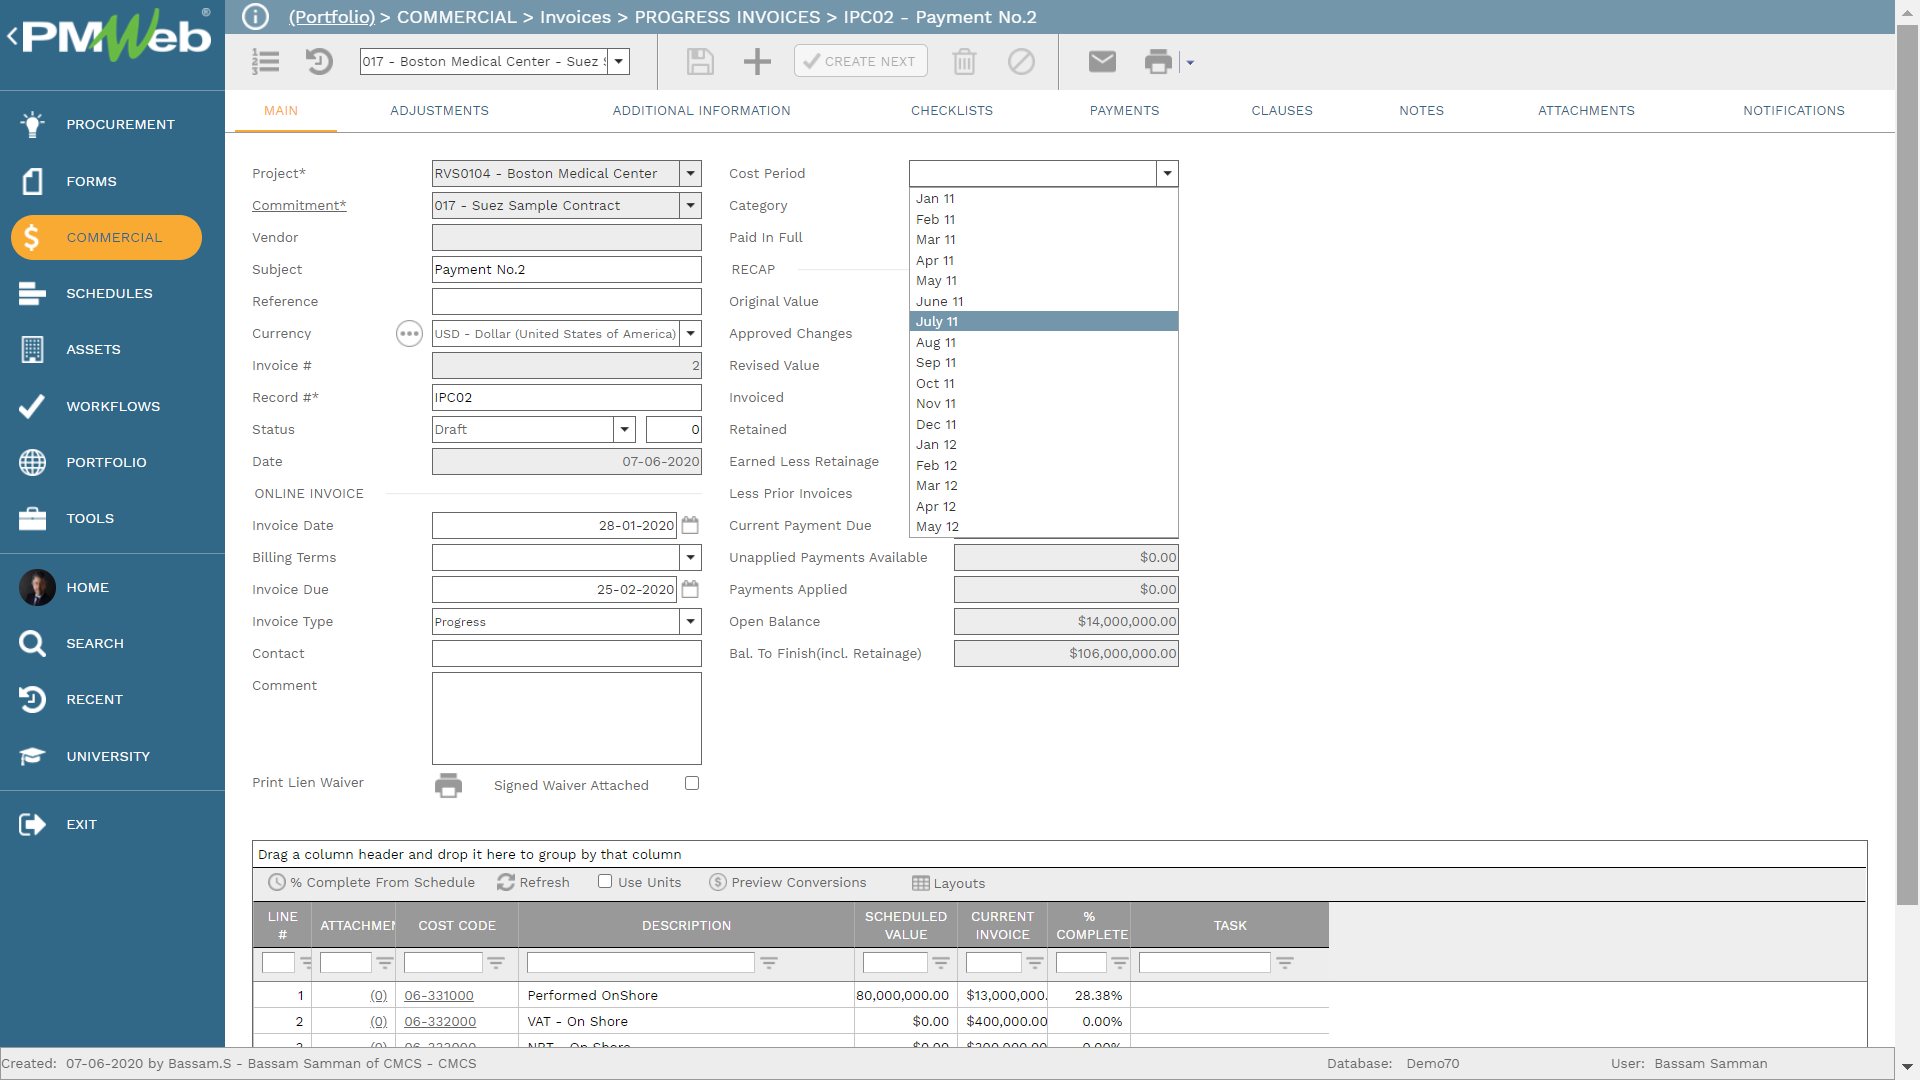
Task: Add a new record with plus icon
Action: click(757, 62)
